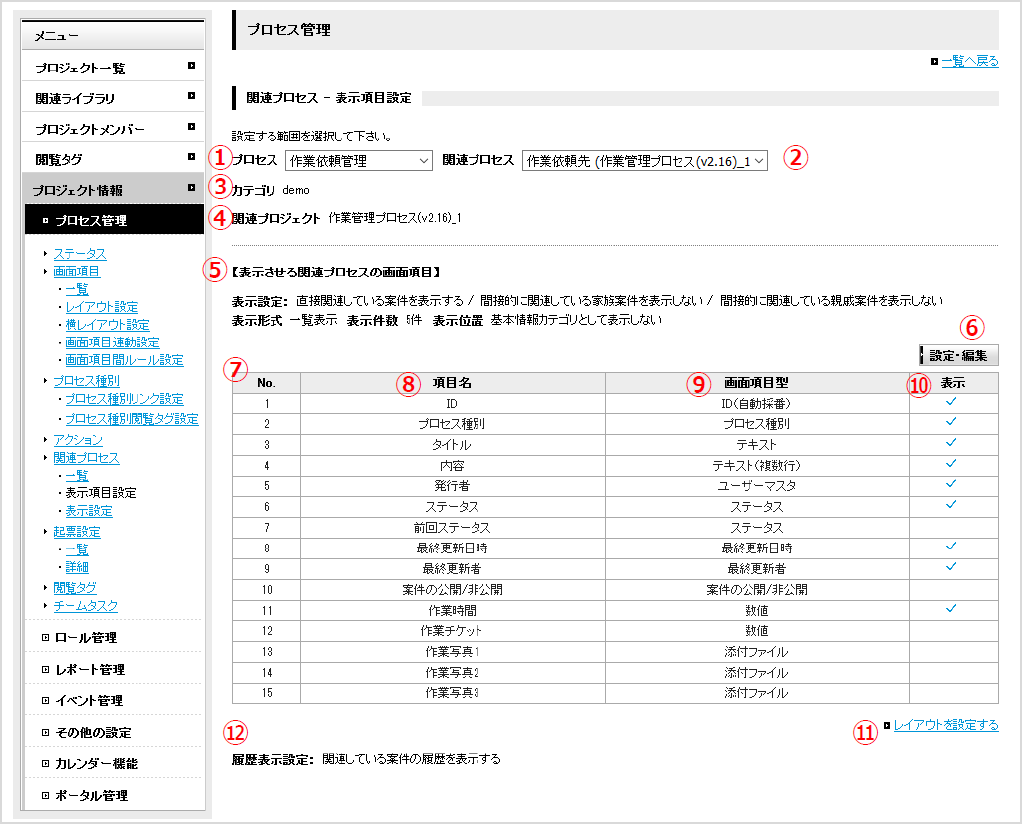Viewport: 1022px width, 824px height.
Task: Open プロセス種別リンク設定 in the sidebar
Action: tap(124, 399)
